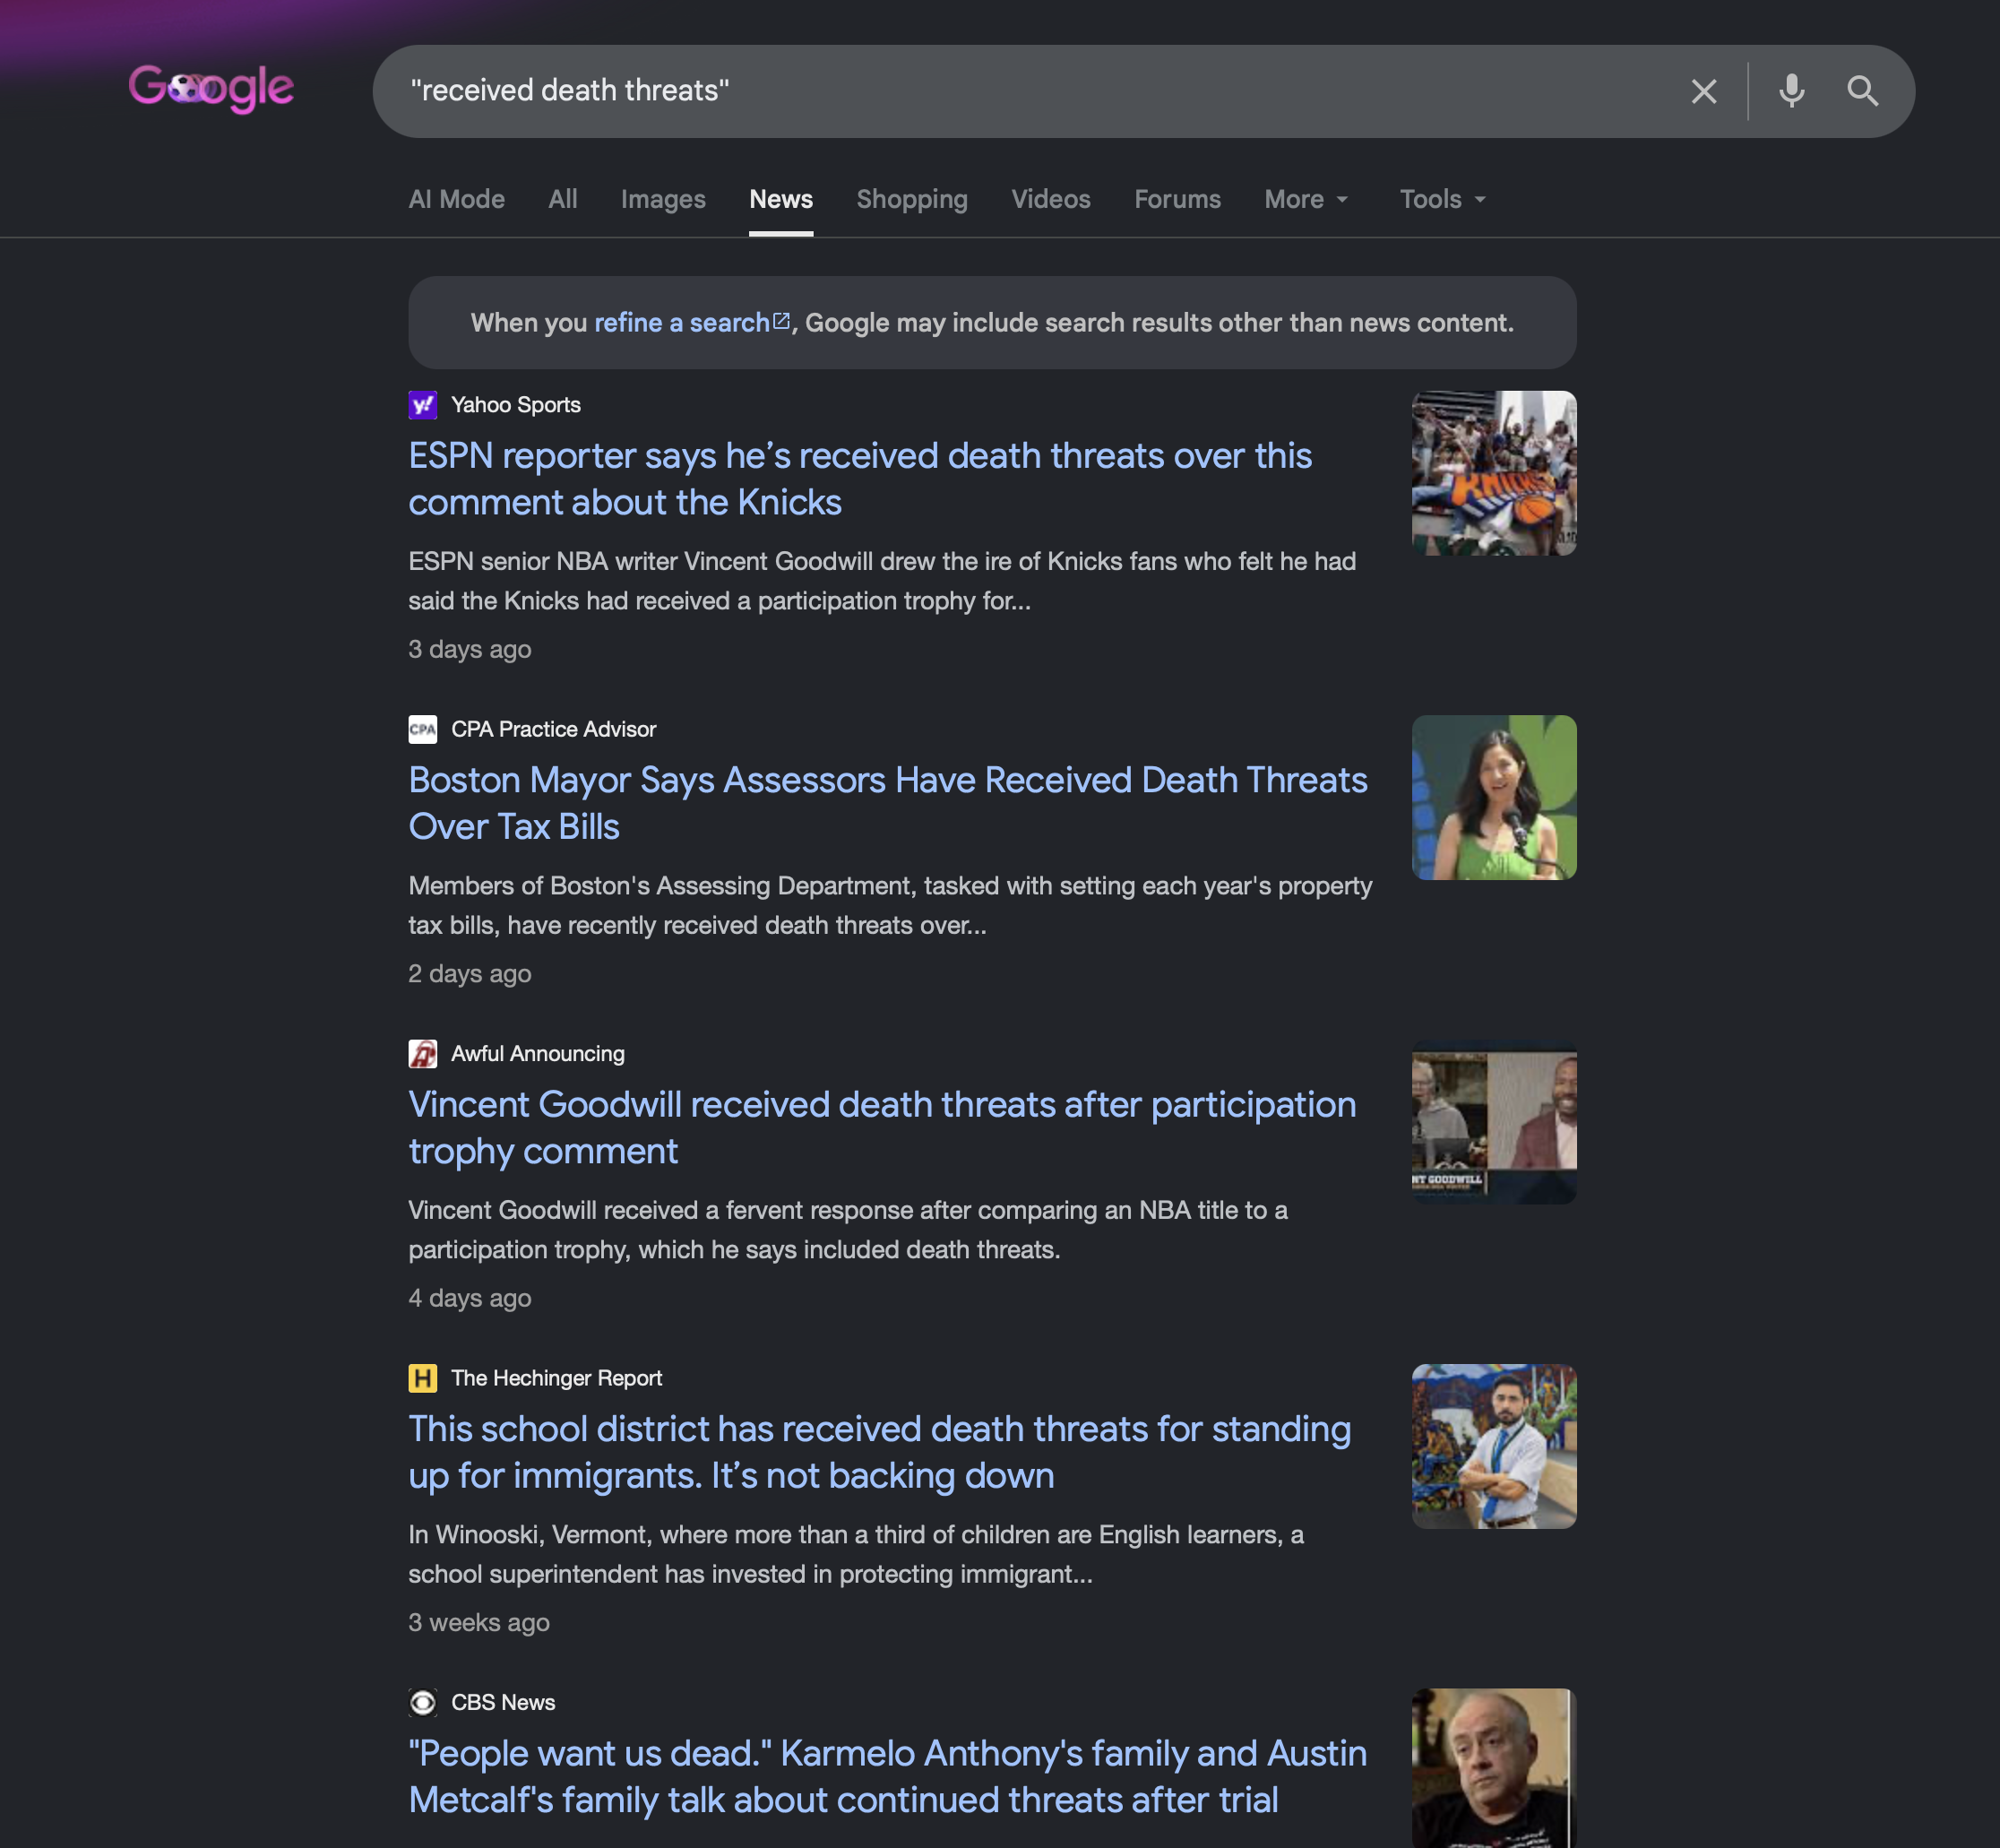Click the Vincent Goodwill video thumbnail

click(x=1494, y=1122)
